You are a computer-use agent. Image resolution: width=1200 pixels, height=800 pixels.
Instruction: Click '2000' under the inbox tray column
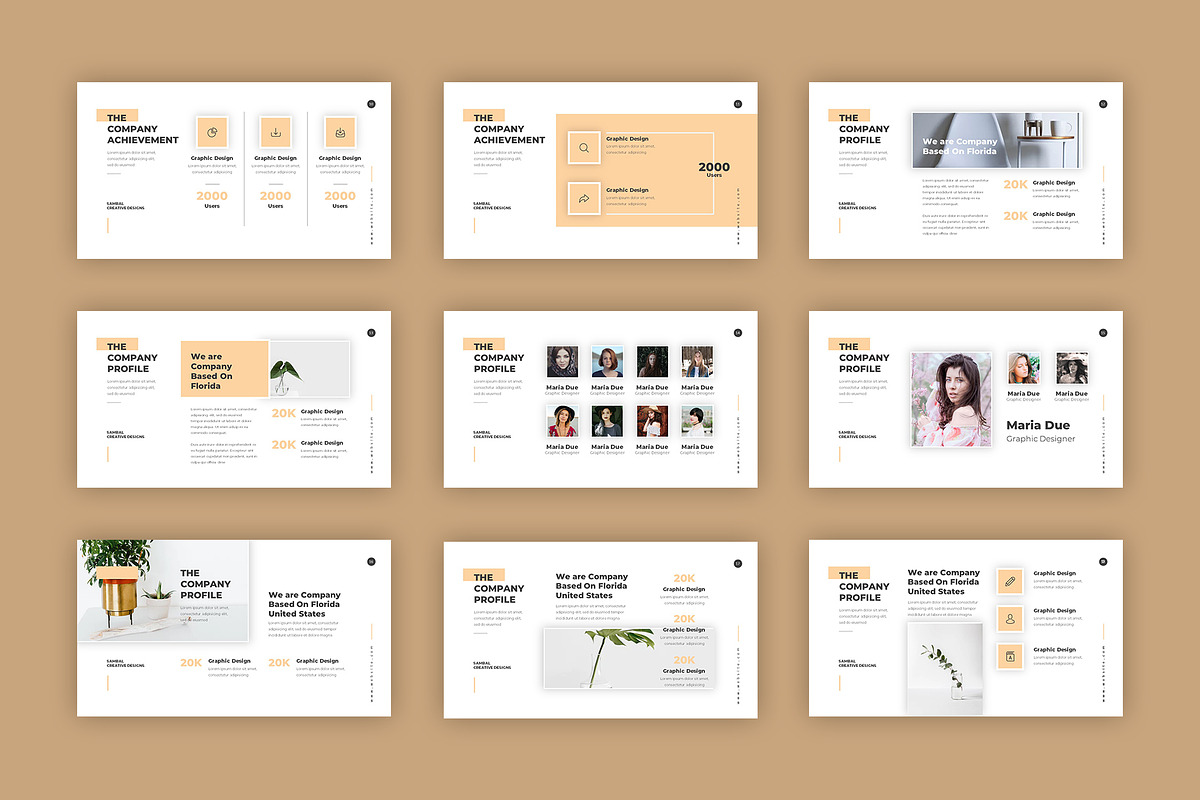coord(340,196)
